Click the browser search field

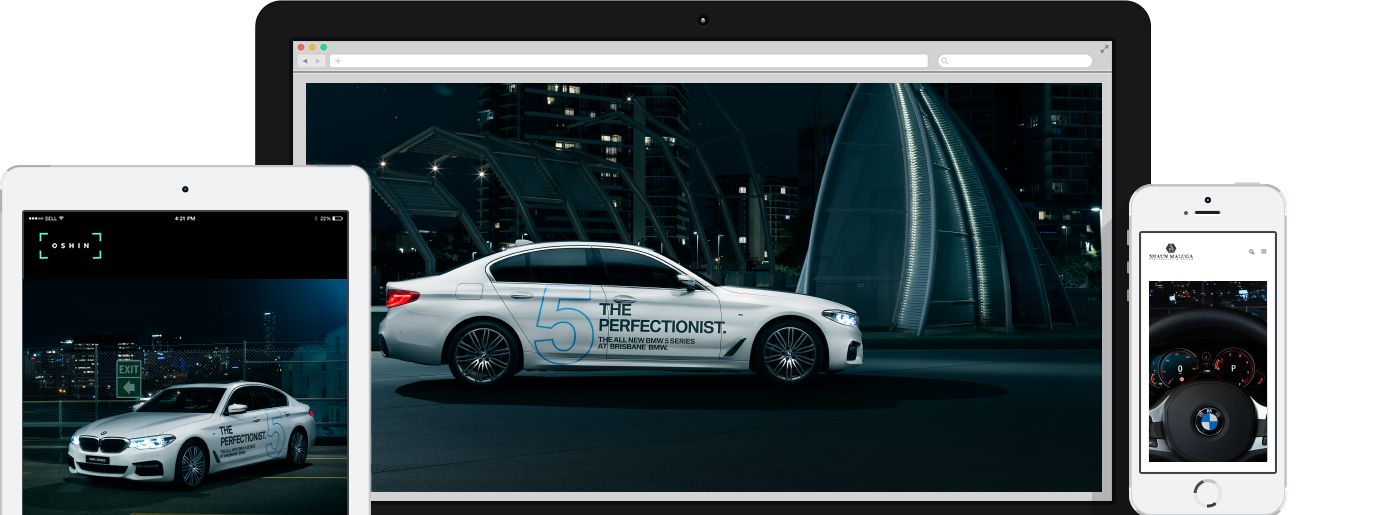point(1015,61)
